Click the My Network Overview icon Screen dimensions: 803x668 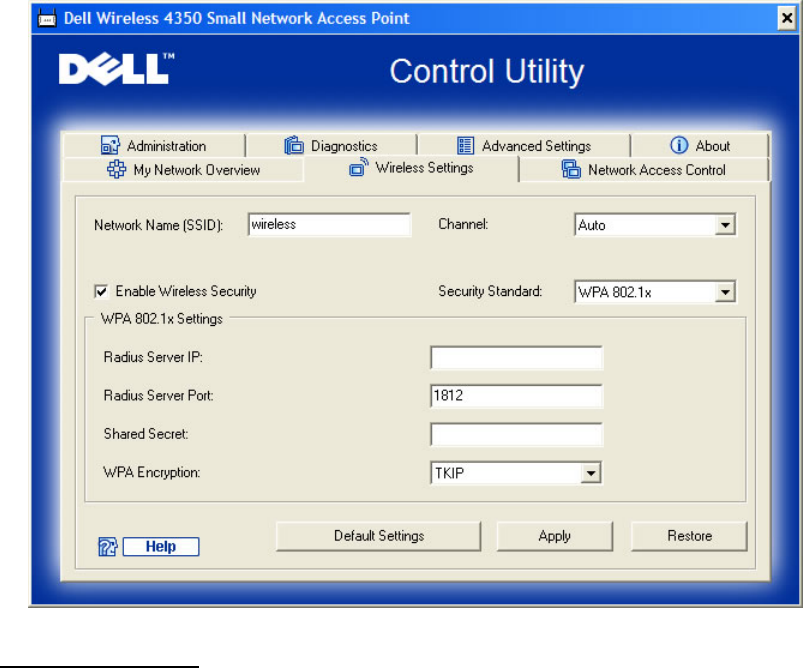[116, 169]
